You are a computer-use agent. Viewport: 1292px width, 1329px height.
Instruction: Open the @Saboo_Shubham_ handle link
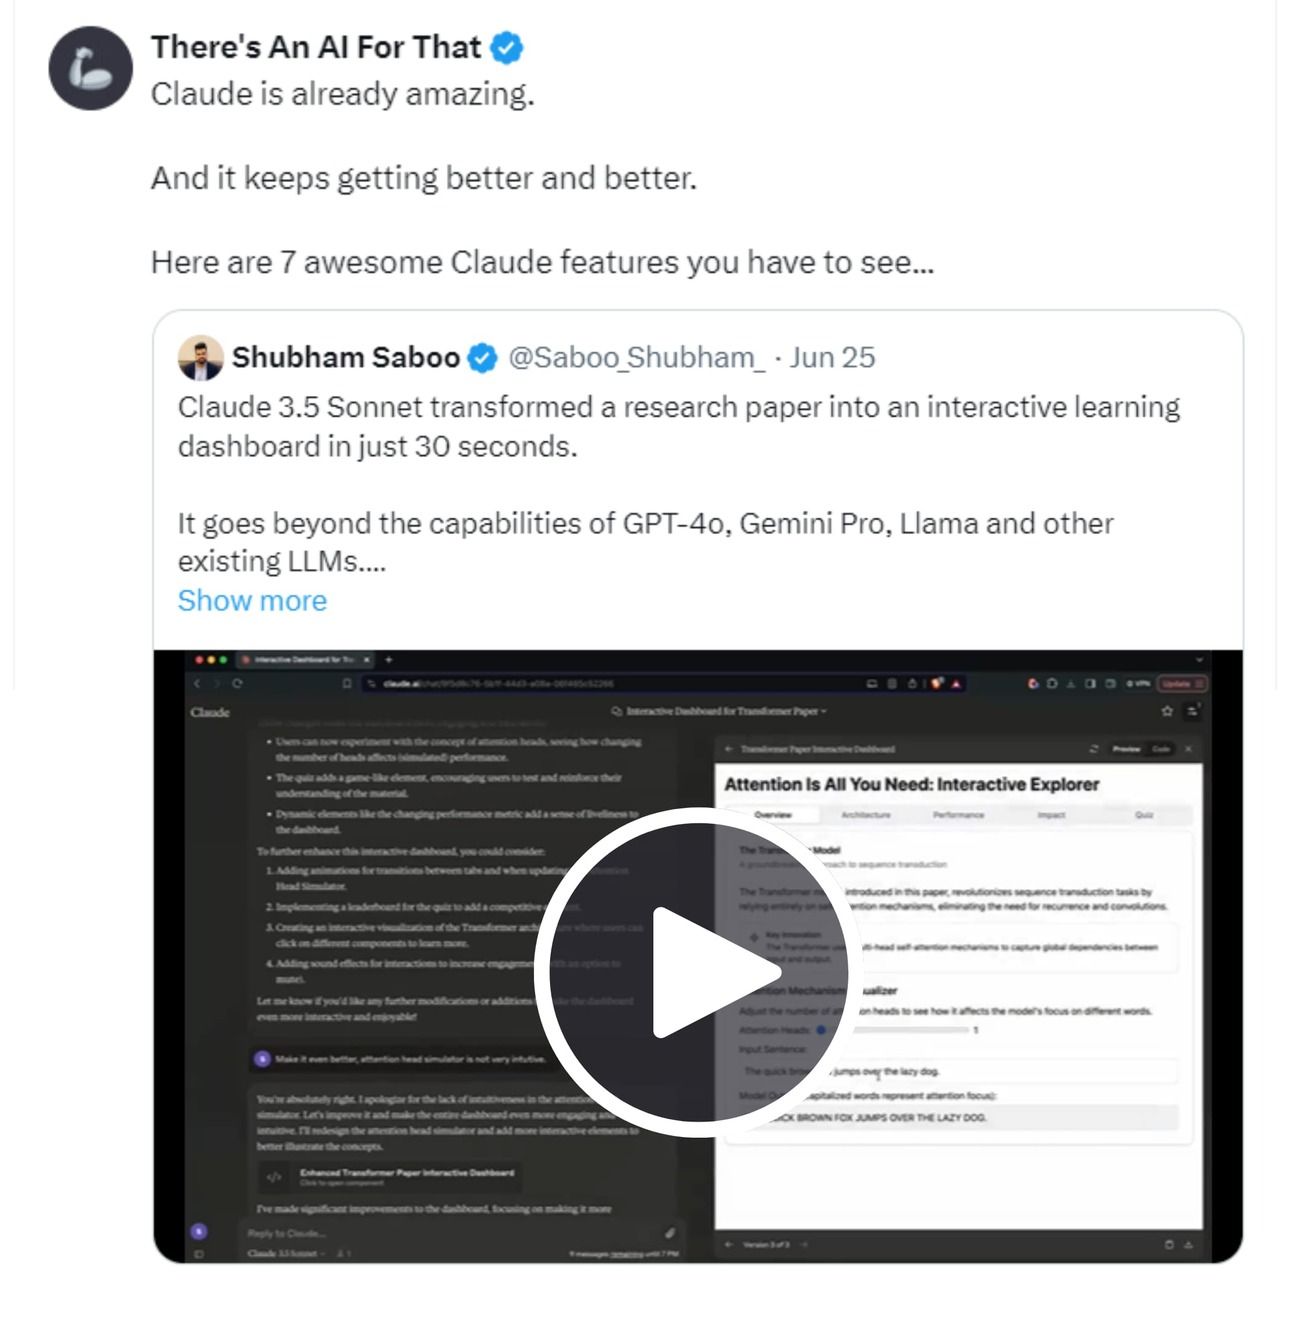tap(636, 357)
